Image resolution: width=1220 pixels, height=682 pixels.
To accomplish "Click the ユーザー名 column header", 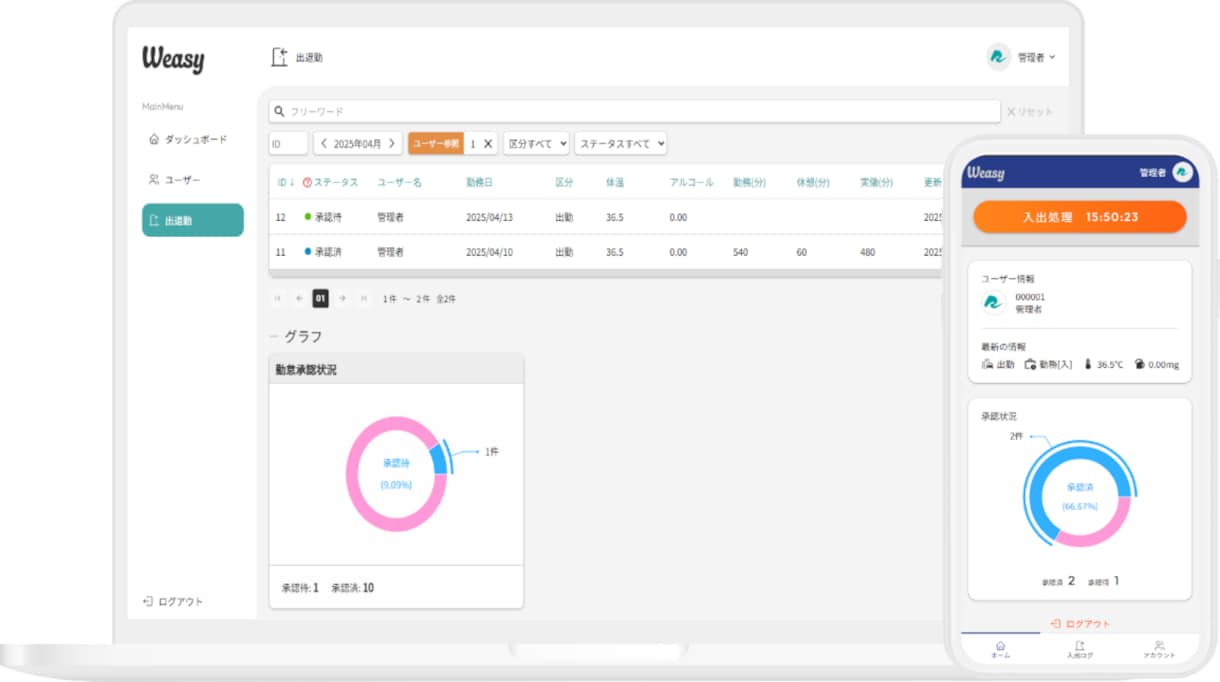I will (x=399, y=182).
